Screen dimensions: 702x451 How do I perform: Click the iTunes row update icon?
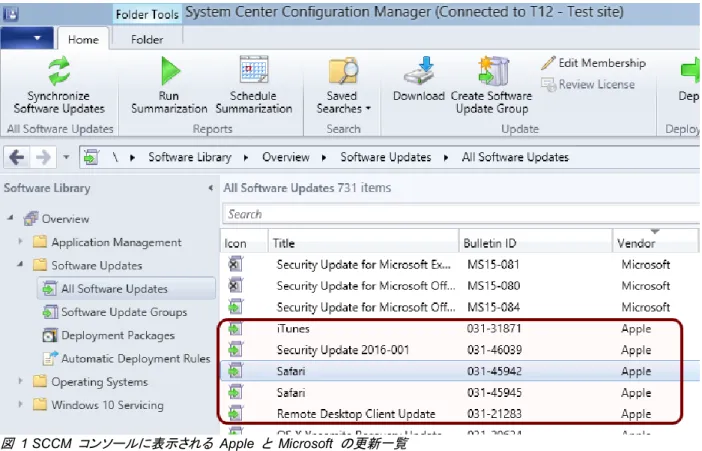pyautogui.click(x=235, y=329)
